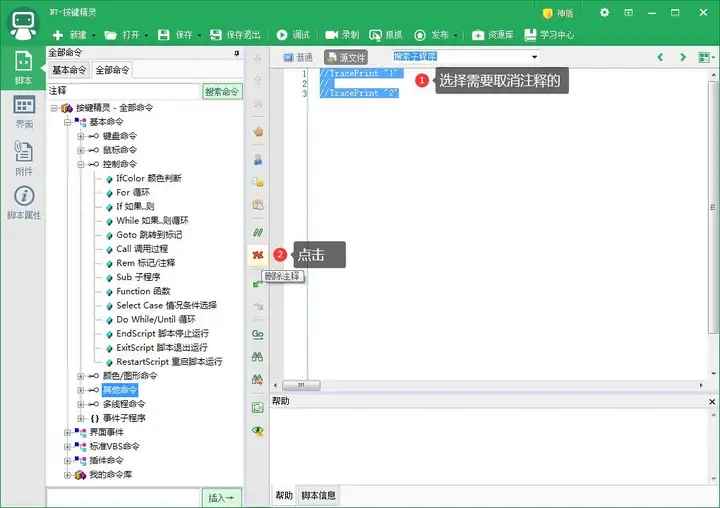Image resolution: width=720 pixels, height=508 pixels.
Task: Click the eye watch-variable icon
Action: pyautogui.click(x=258, y=430)
